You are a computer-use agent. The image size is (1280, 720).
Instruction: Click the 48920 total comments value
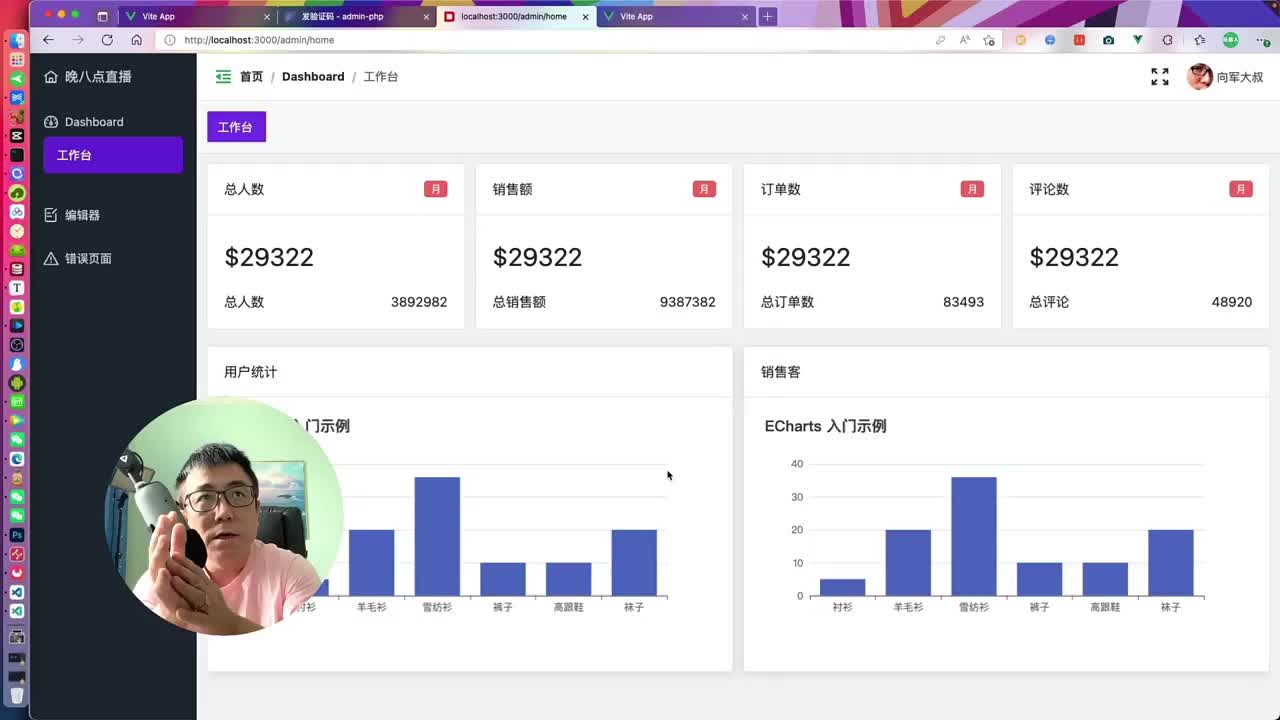pyautogui.click(x=1232, y=302)
